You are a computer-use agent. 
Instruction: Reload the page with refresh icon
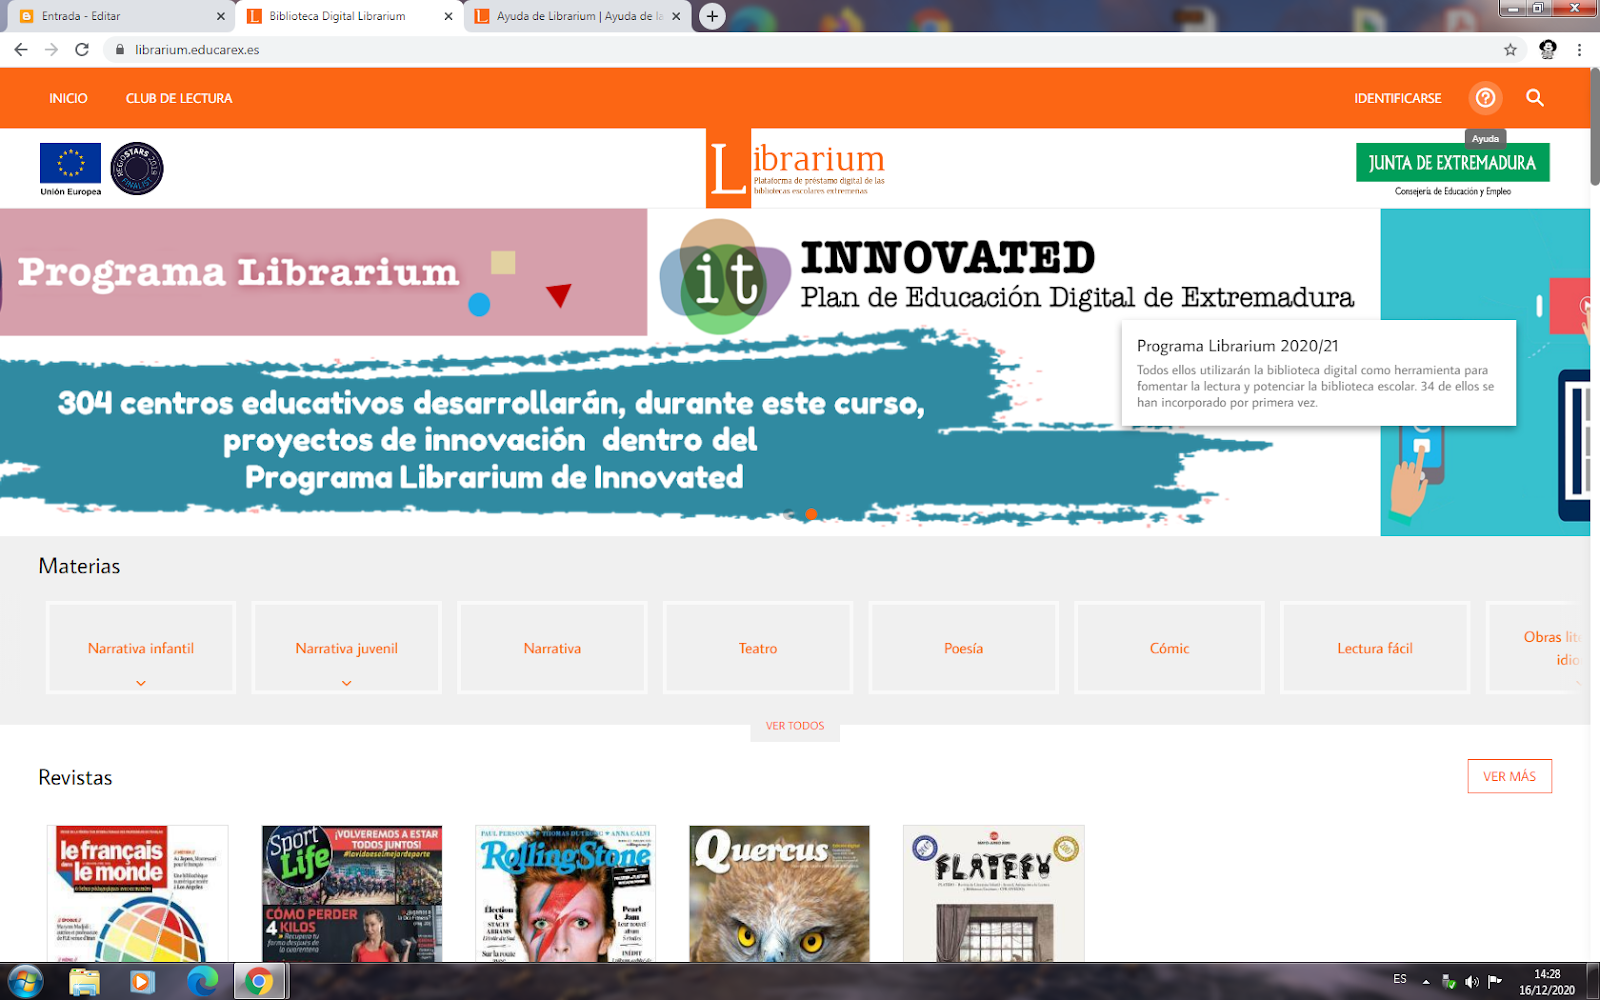82,49
